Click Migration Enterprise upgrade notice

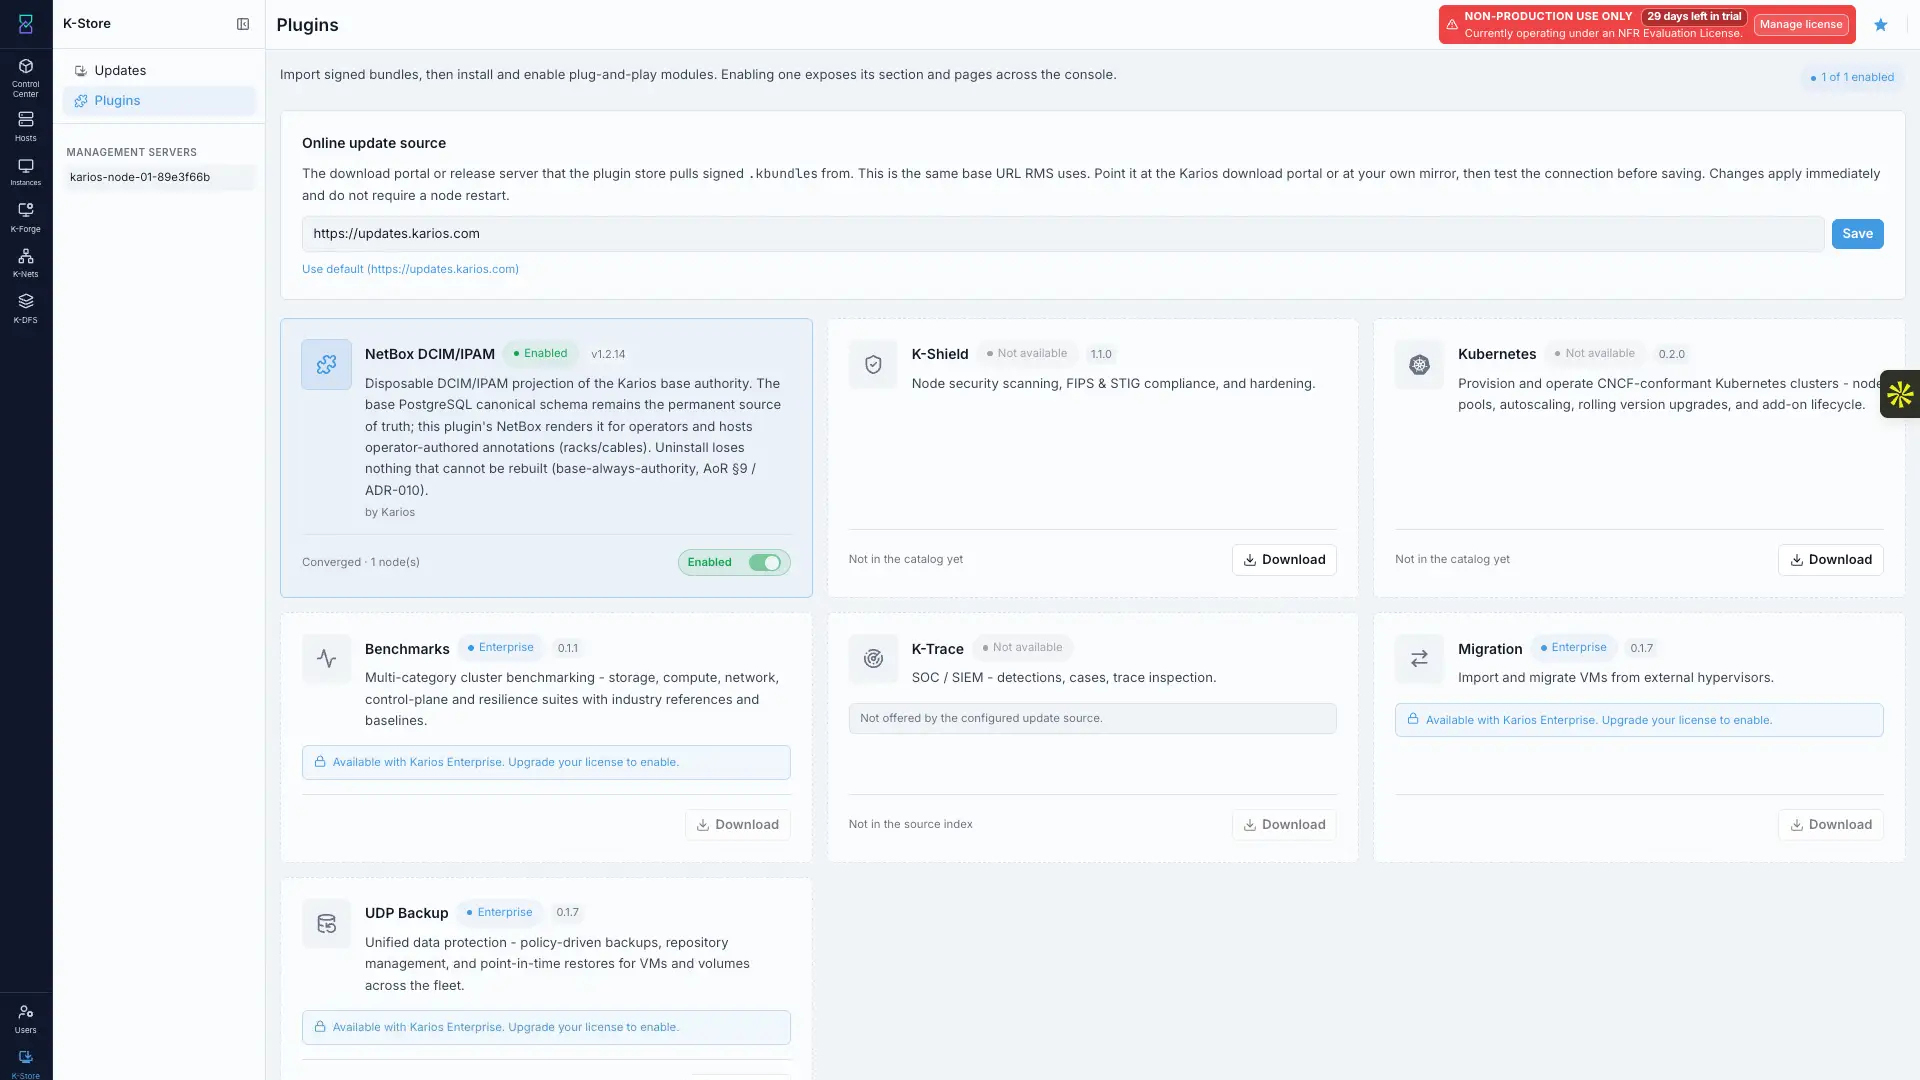point(1639,720)
